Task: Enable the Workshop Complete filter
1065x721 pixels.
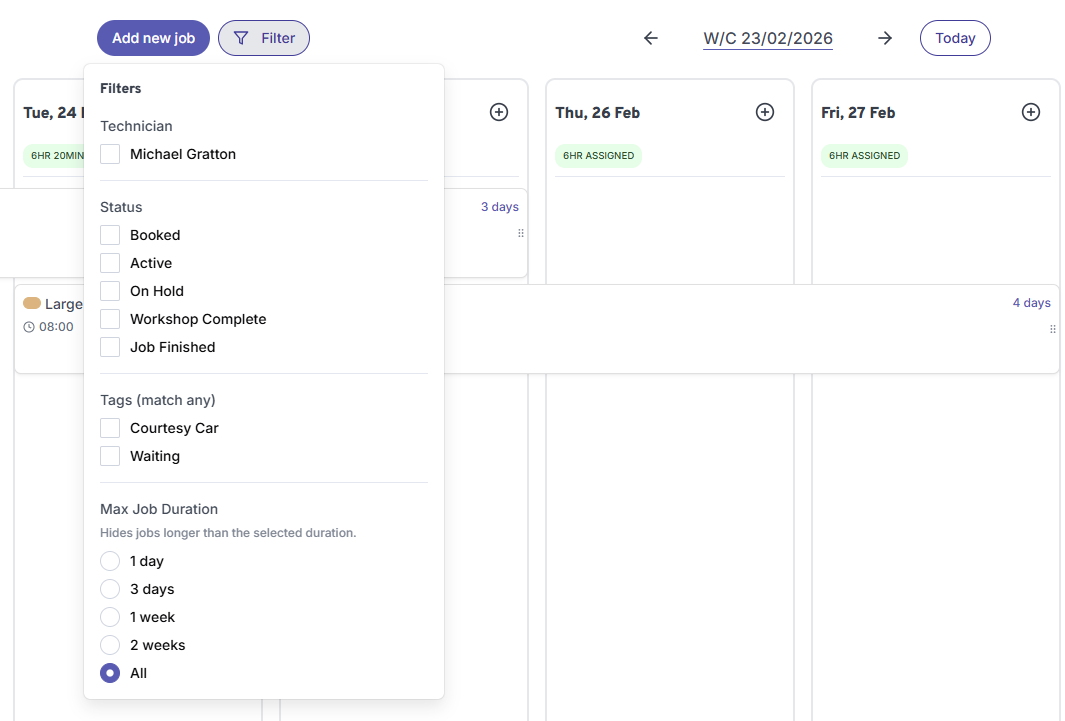Action: point(110,318)
